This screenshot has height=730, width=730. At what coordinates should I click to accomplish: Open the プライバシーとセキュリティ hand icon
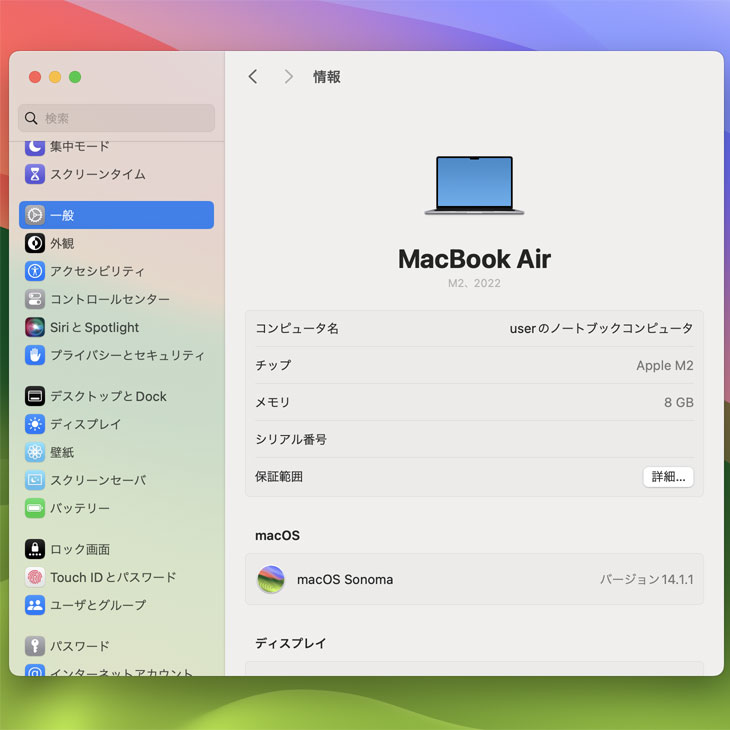click(35, 355)
